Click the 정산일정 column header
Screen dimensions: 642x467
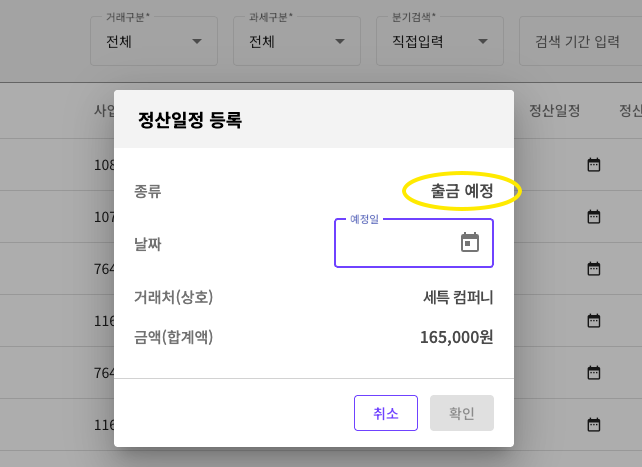554,110
